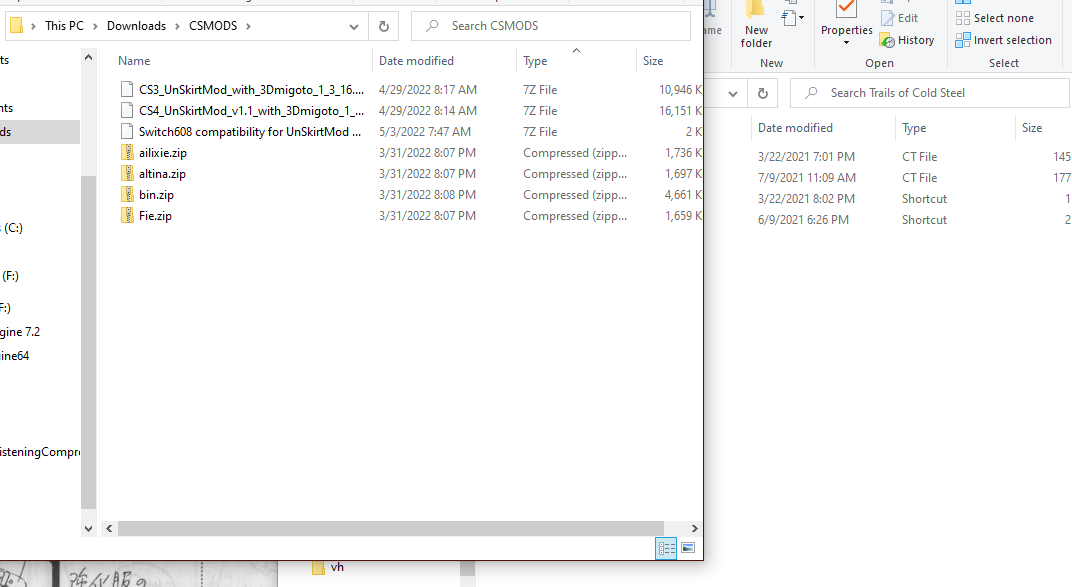The image size is (1072, 587).
Task: Click Invert selection in ribbon
Action: (x=1004, y=40)
